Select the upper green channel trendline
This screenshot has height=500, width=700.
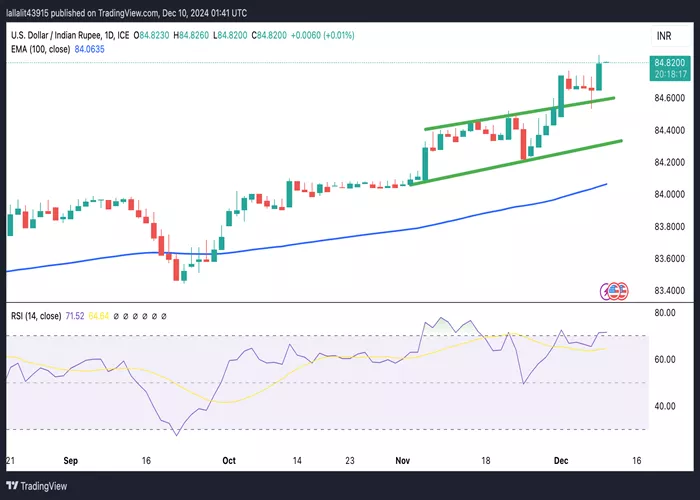click(520, 113)
